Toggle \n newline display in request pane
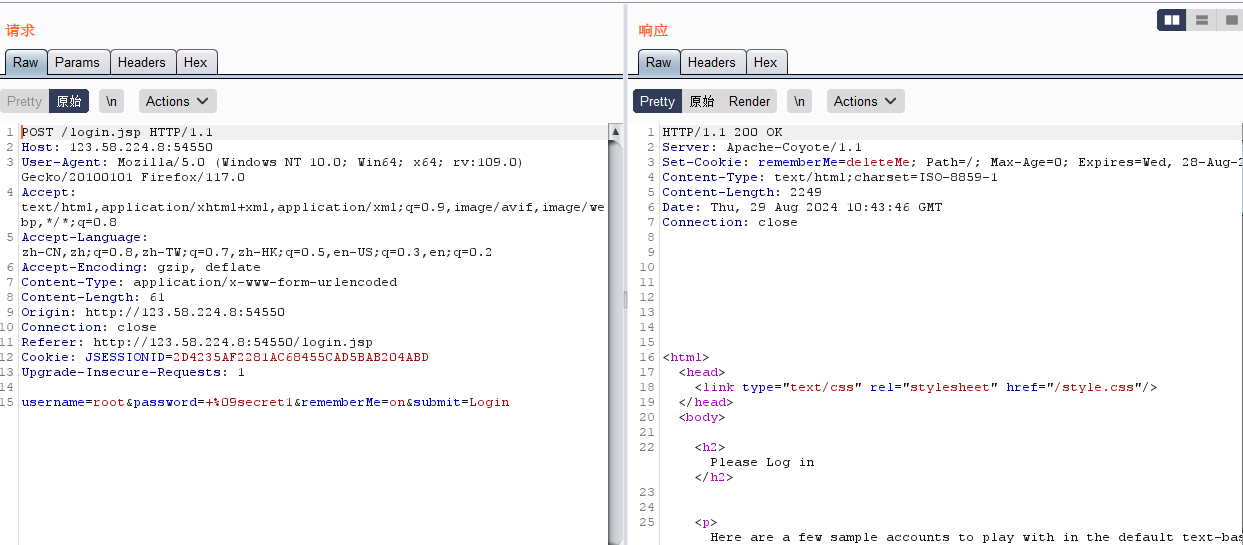The height and width of the screenshot is (545, 1243). [x=113, y=101]
